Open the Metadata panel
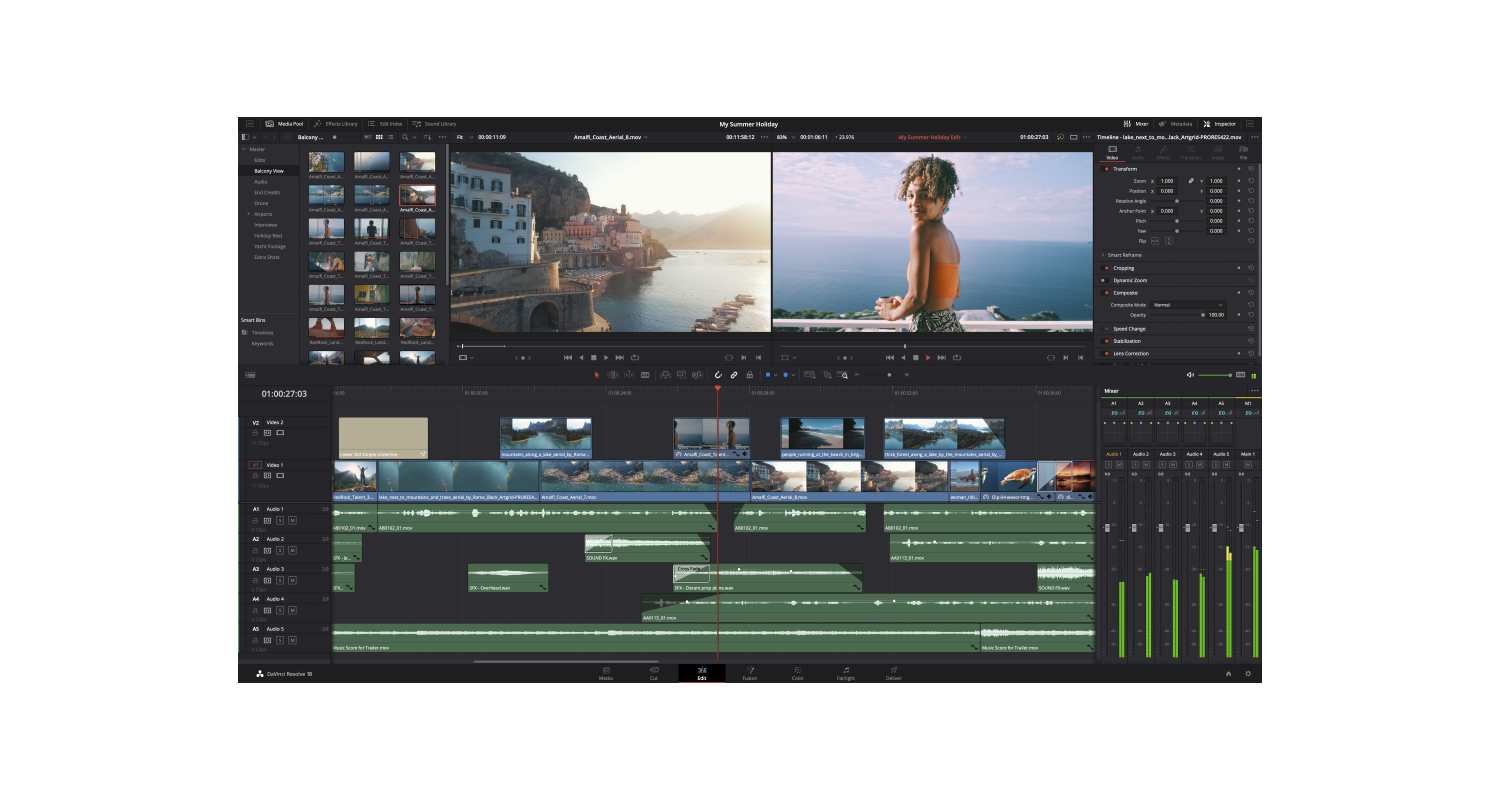 1175,124
